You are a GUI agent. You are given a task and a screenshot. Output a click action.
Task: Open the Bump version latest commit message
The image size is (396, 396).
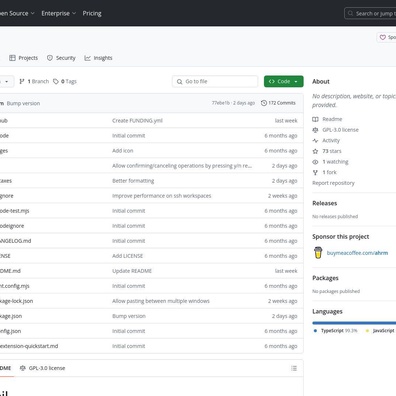click(23, 103)
